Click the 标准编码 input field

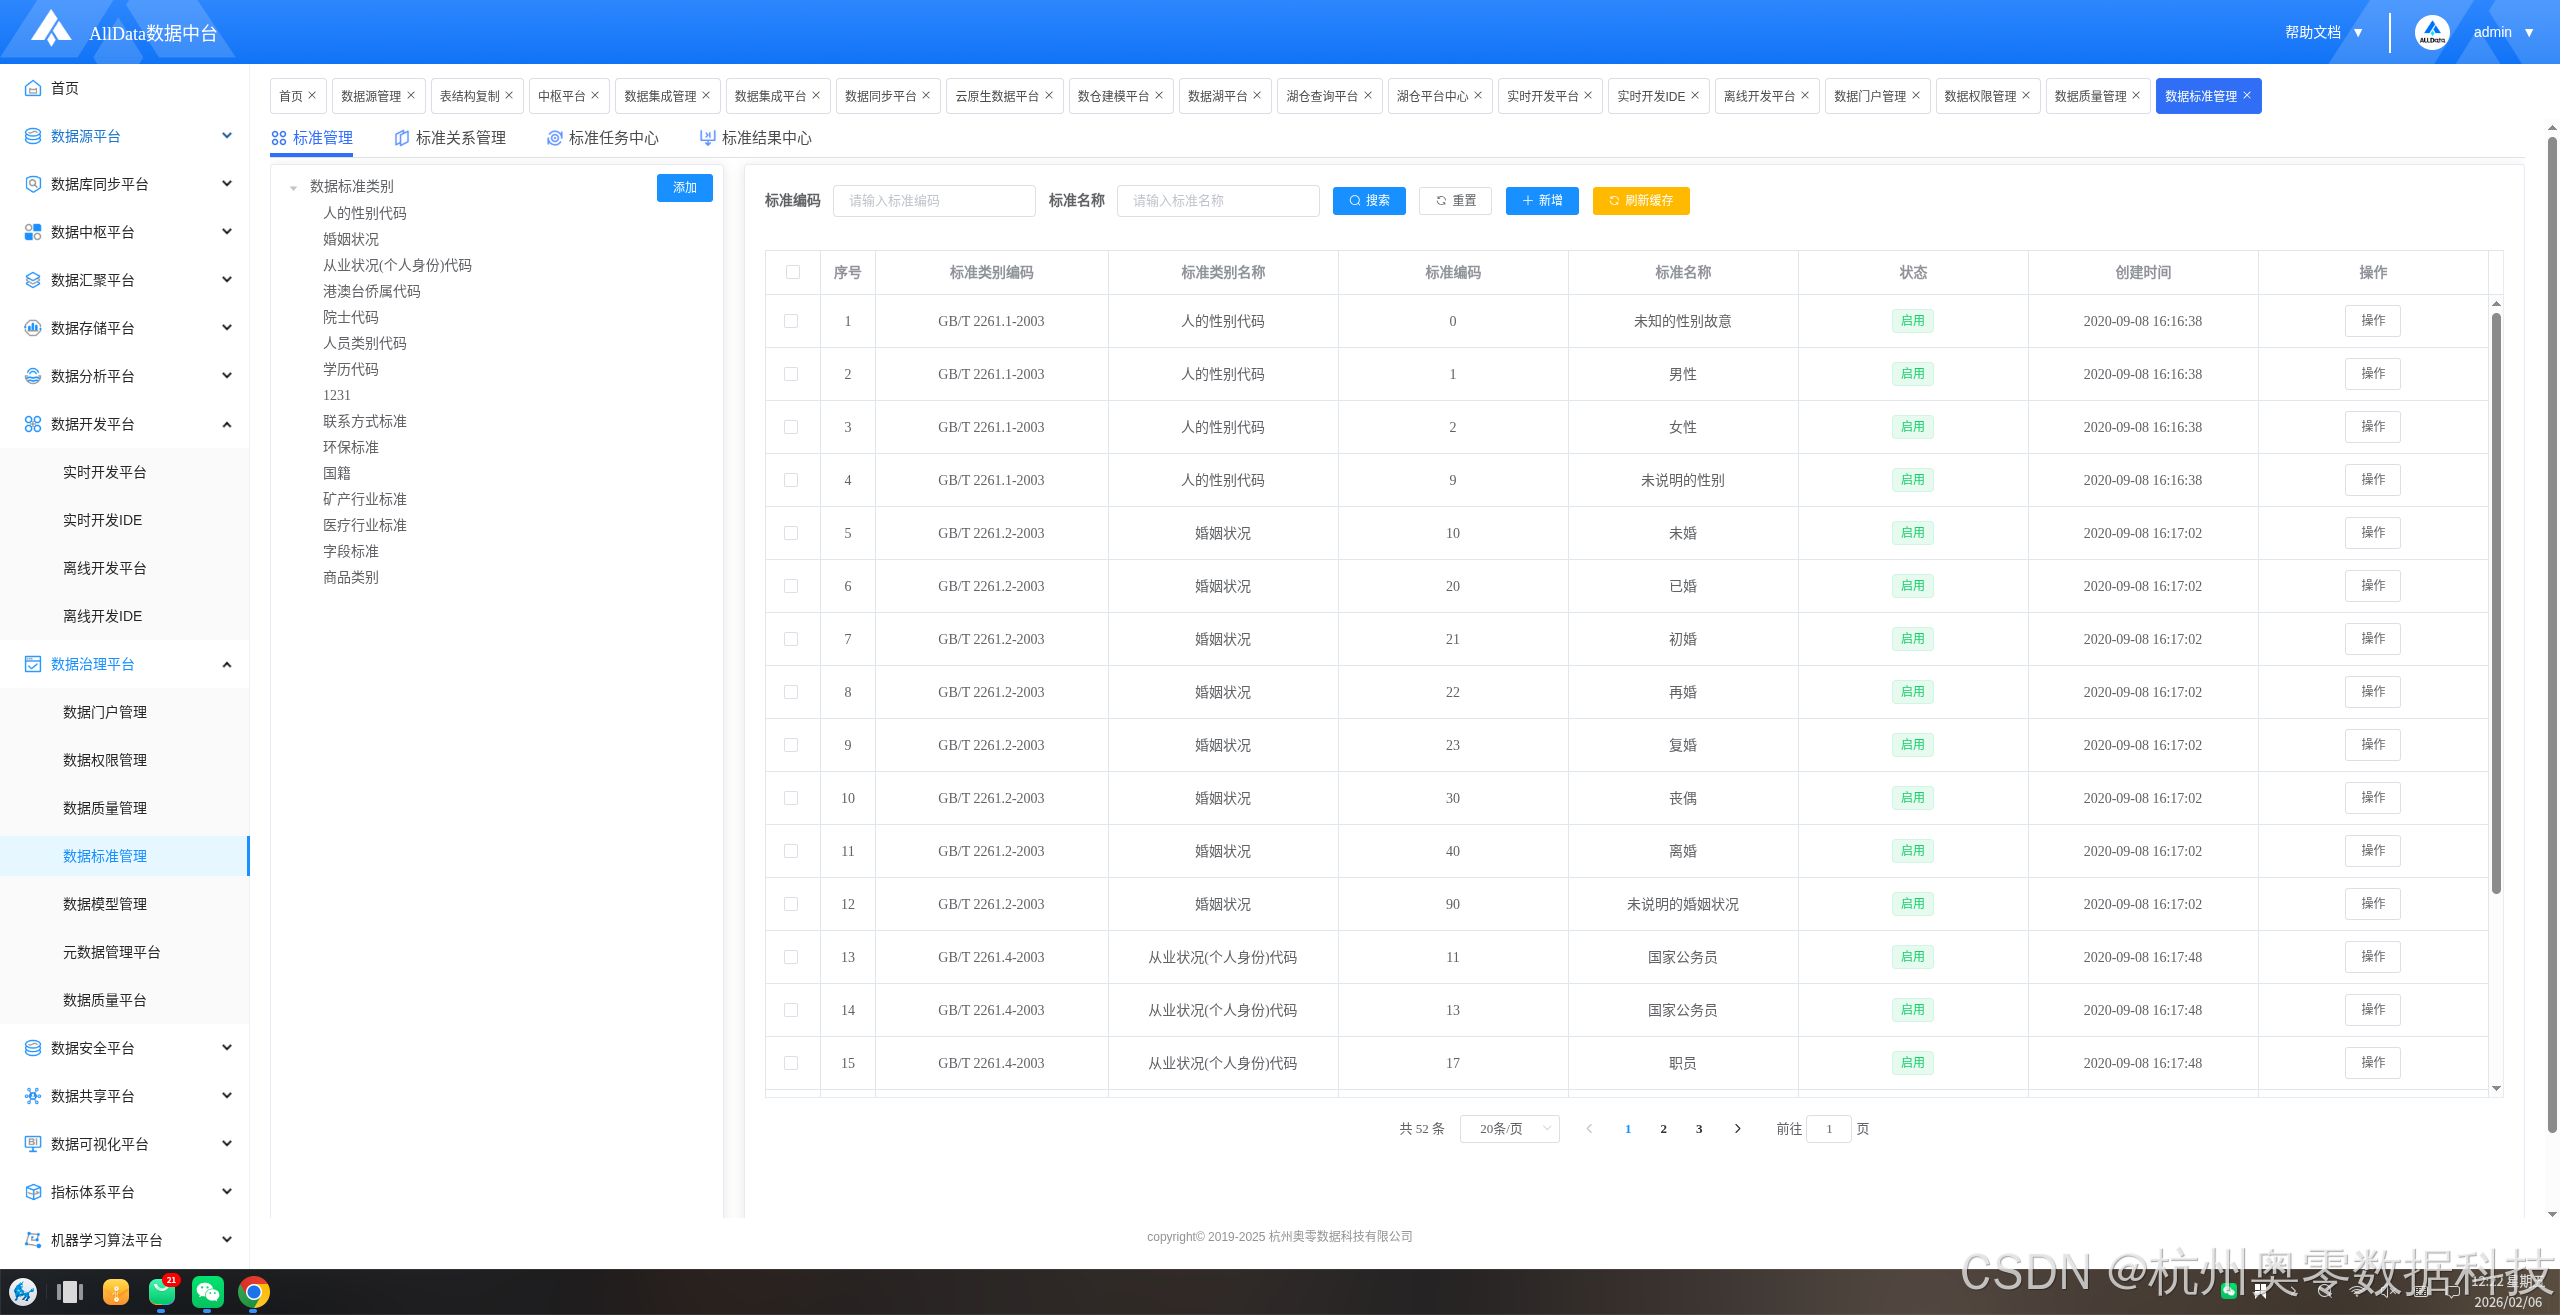[934, 201]
